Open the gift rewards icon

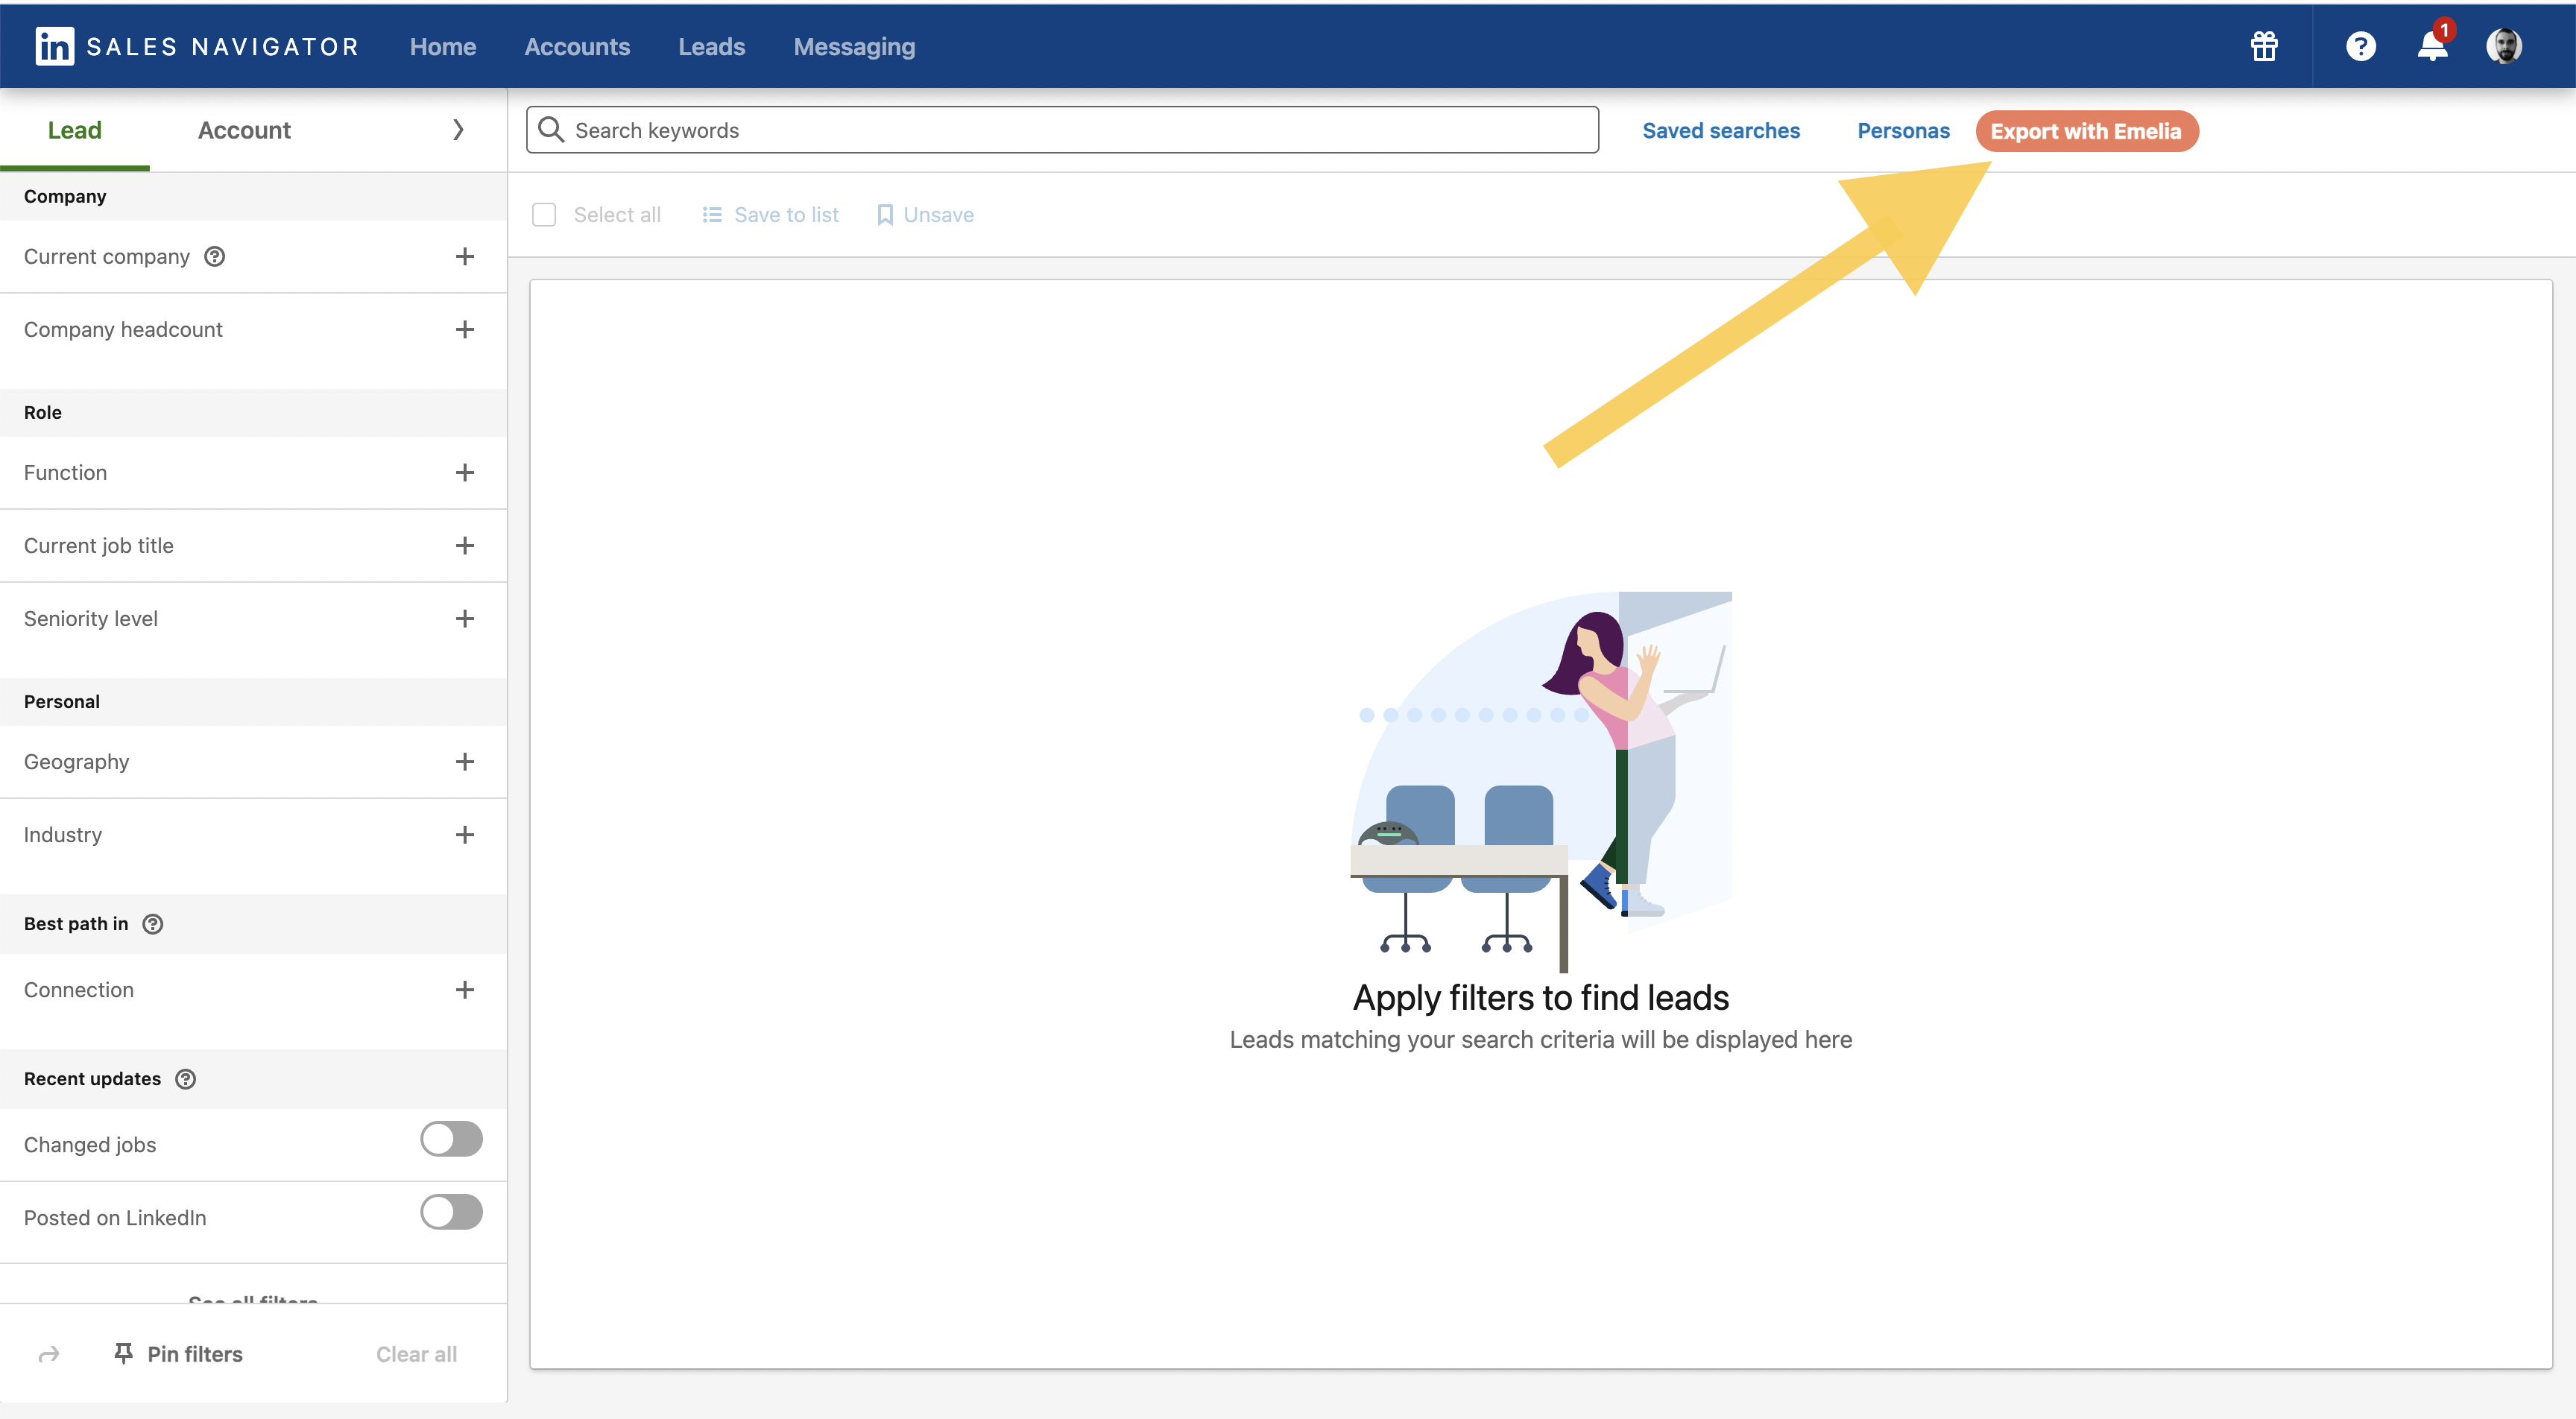click(x=2264, y=46)
